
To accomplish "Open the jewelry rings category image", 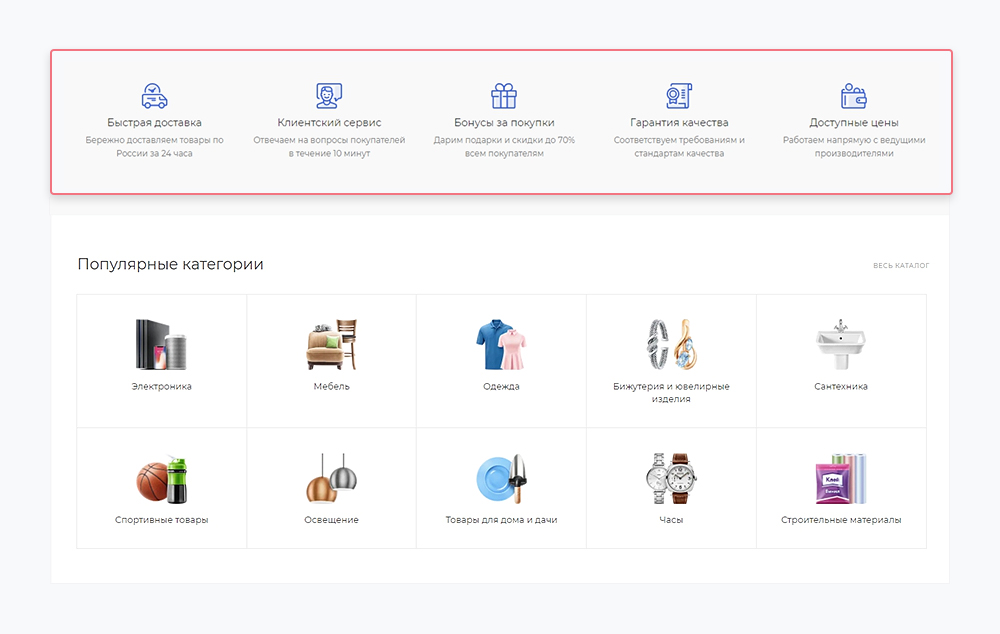I will coord(671,345).
